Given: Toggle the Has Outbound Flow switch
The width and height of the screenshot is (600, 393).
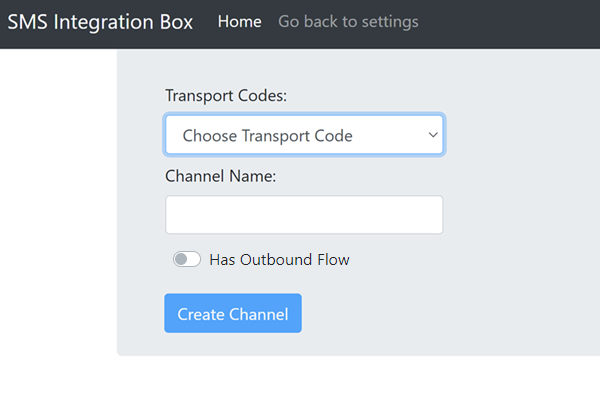Looking at the screenshot, I should [x=187, y=259].
